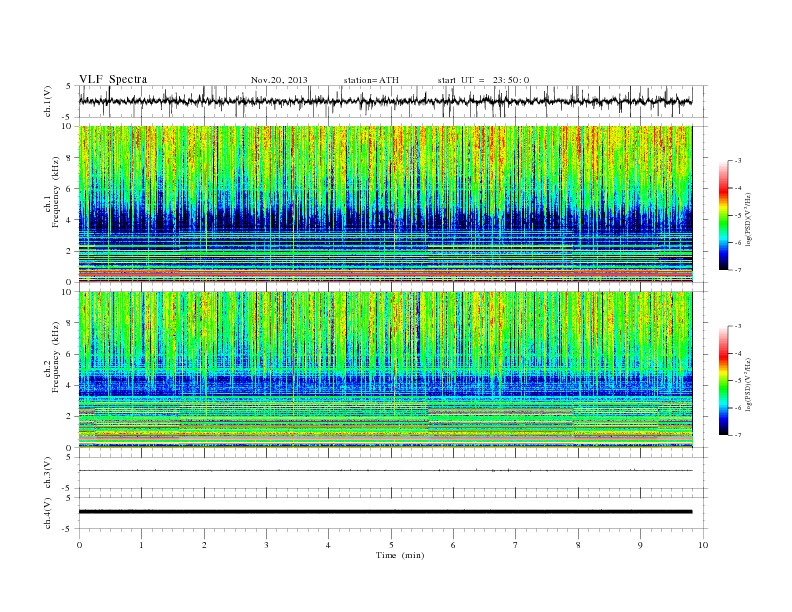Click the ch.2 "Frequency (kHz)" axis label
The width and height of the screenshot is (792, 612).
point(56,358)
